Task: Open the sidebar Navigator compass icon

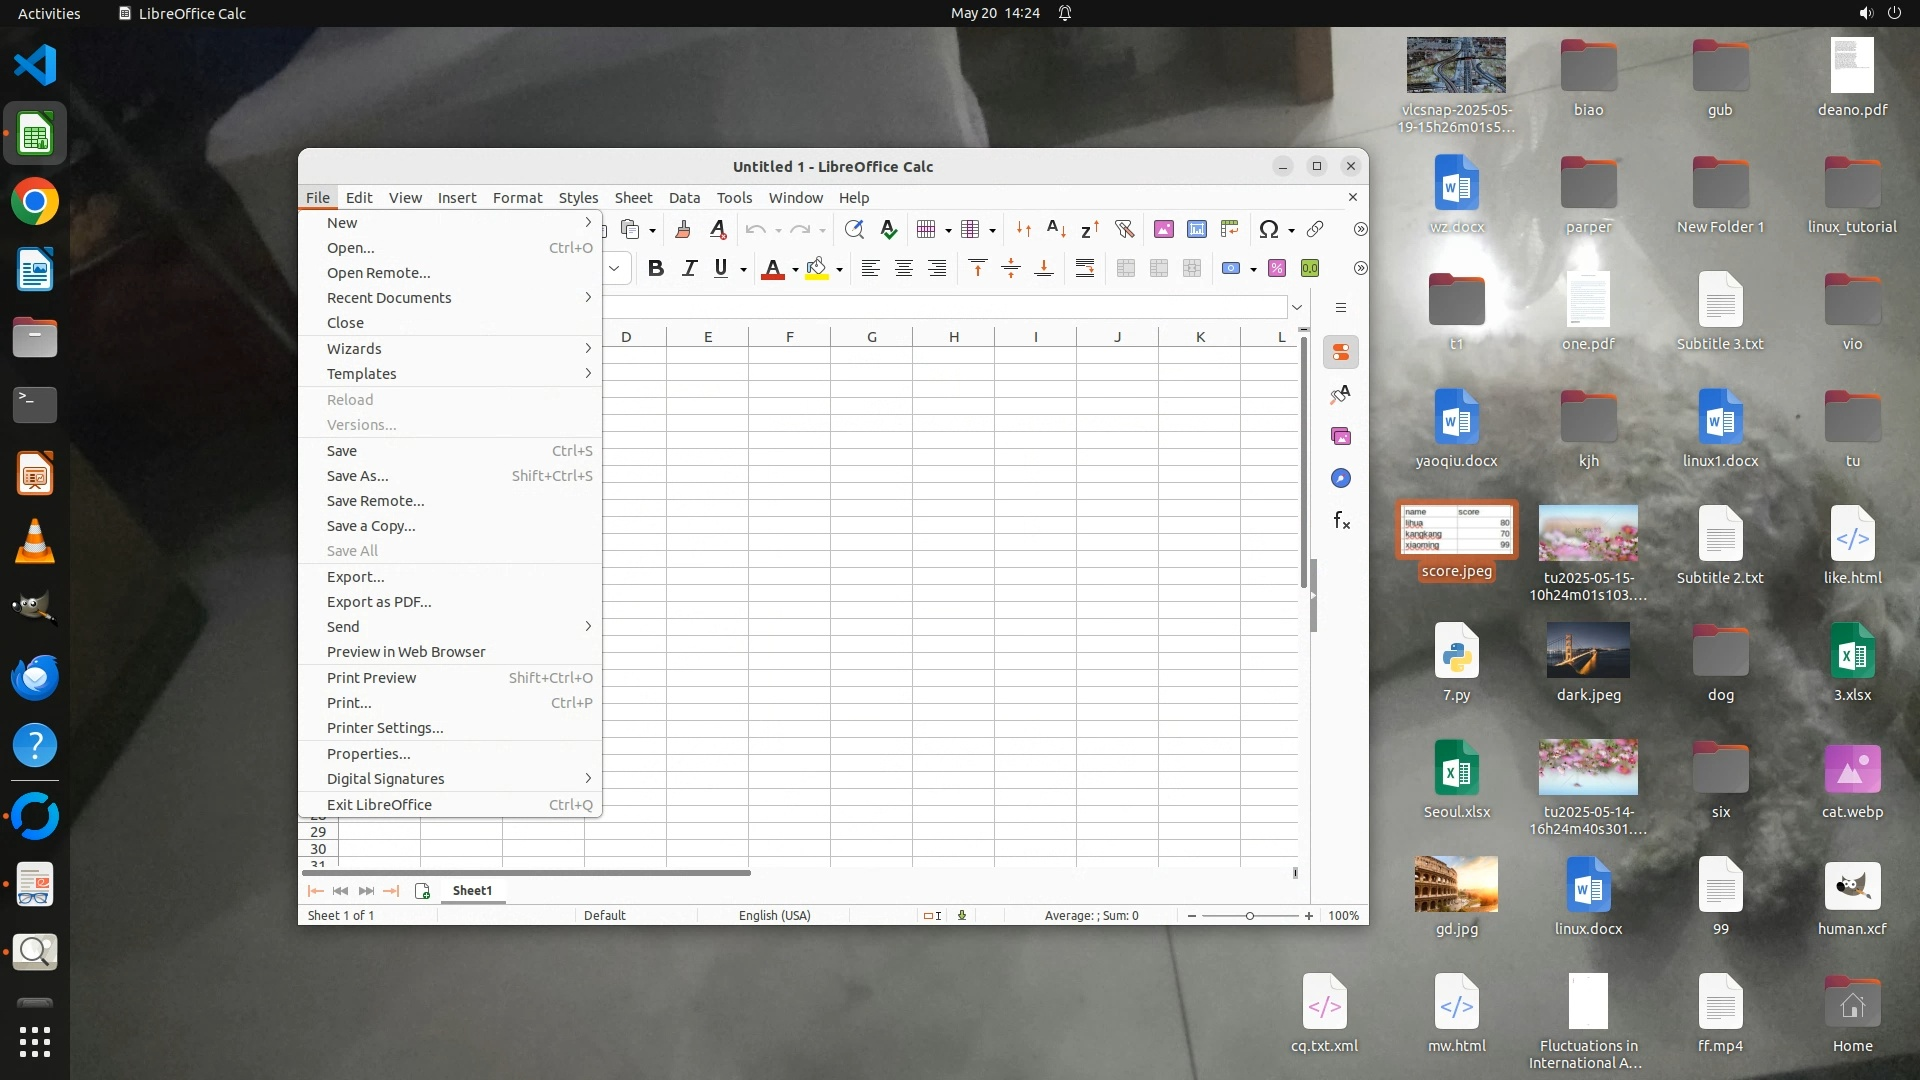Action: point(1341,478)
